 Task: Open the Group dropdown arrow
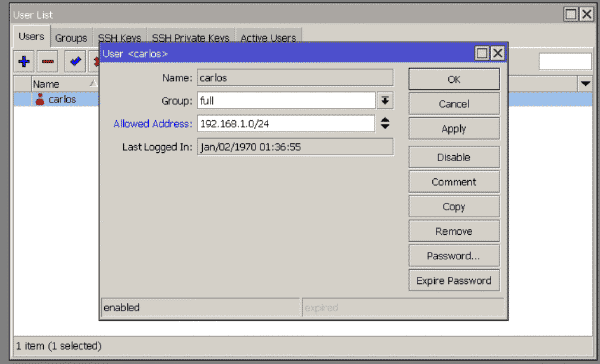pyautogui.click(x=385, y=101)
